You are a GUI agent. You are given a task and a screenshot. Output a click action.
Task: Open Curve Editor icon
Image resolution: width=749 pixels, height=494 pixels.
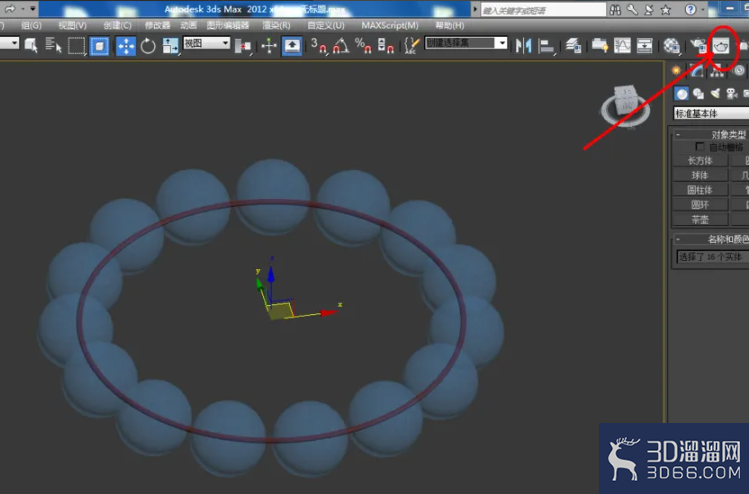[622, 46]
